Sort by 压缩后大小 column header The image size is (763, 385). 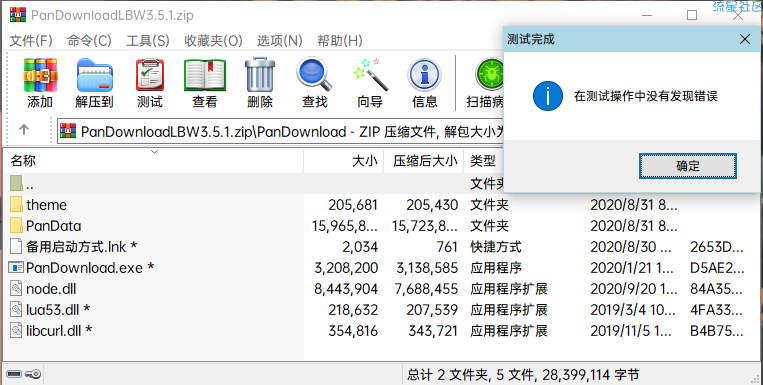point(423,161)
